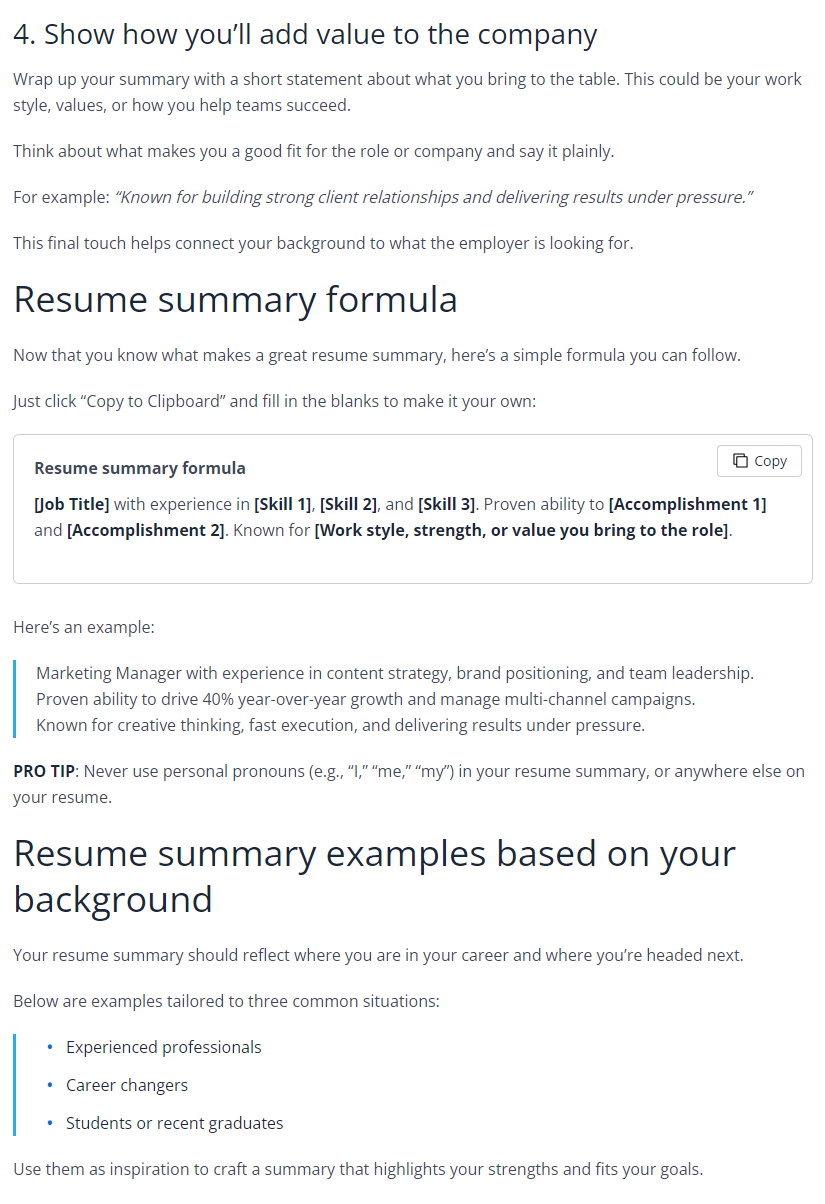The height and width of the screenshot is (1204, 825).
Task: Click the Resume summary examples heading
Action: coord(373,875)
